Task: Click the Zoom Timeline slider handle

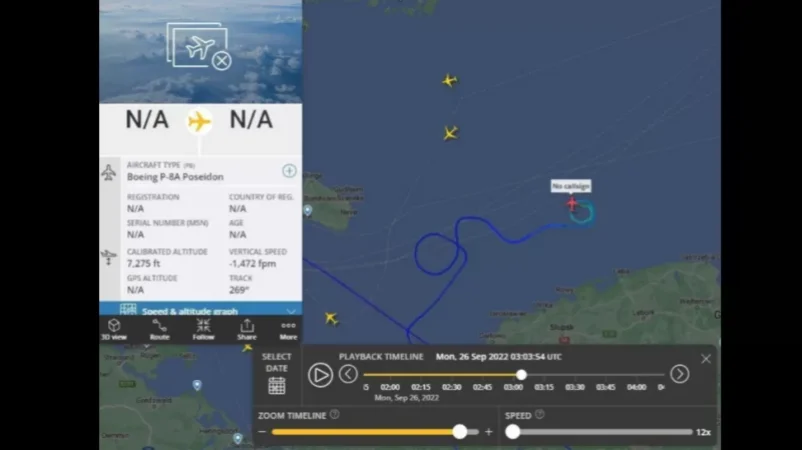Action: (x=460, y=432)
